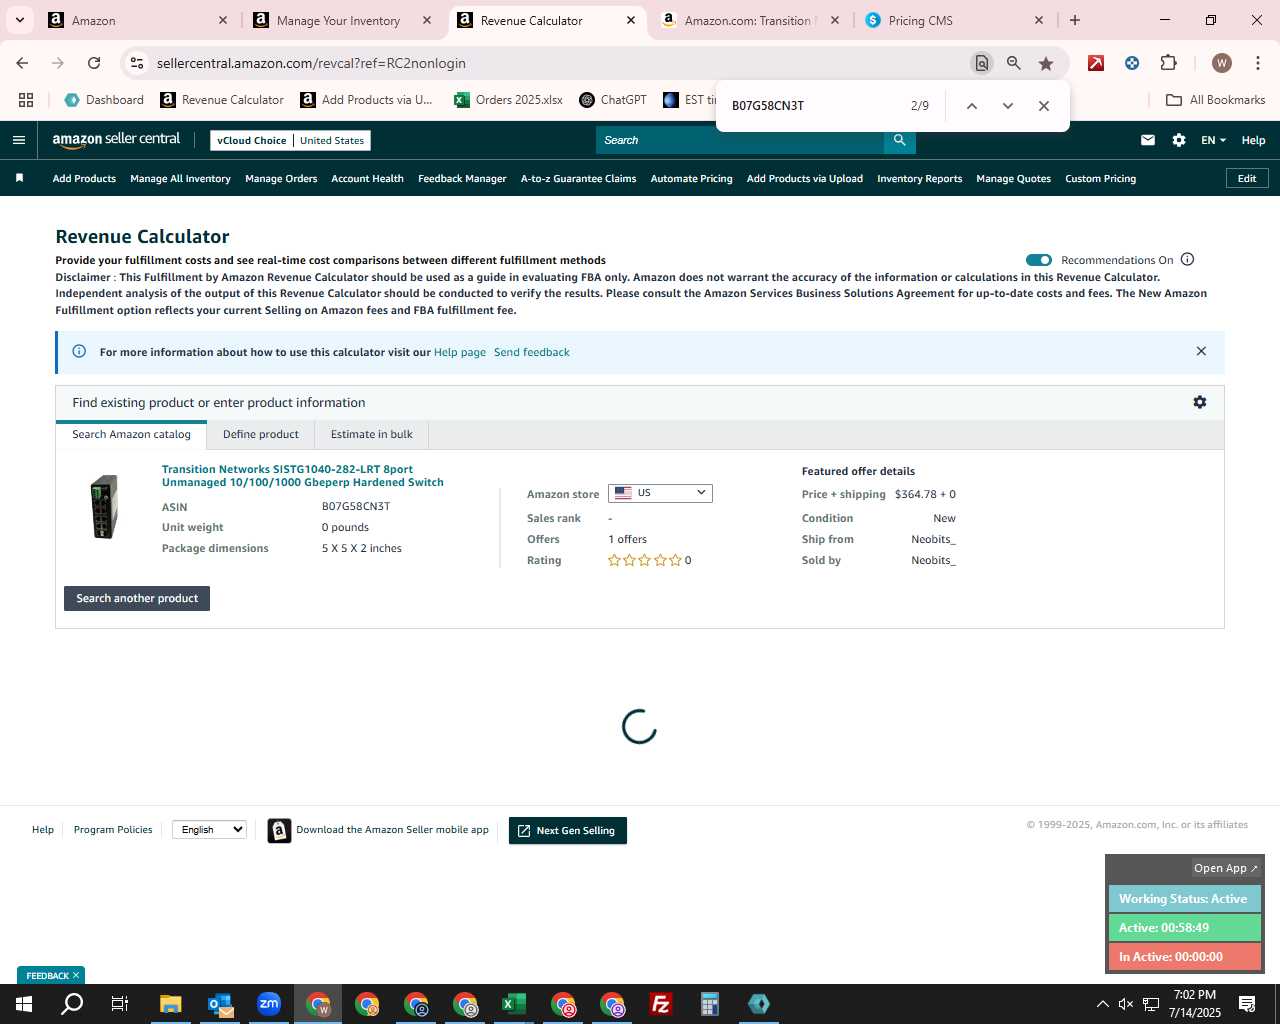Screen dimensions: 1280x1024
Task: Click the bookmark star in address bar
Action: (1046, 63)
